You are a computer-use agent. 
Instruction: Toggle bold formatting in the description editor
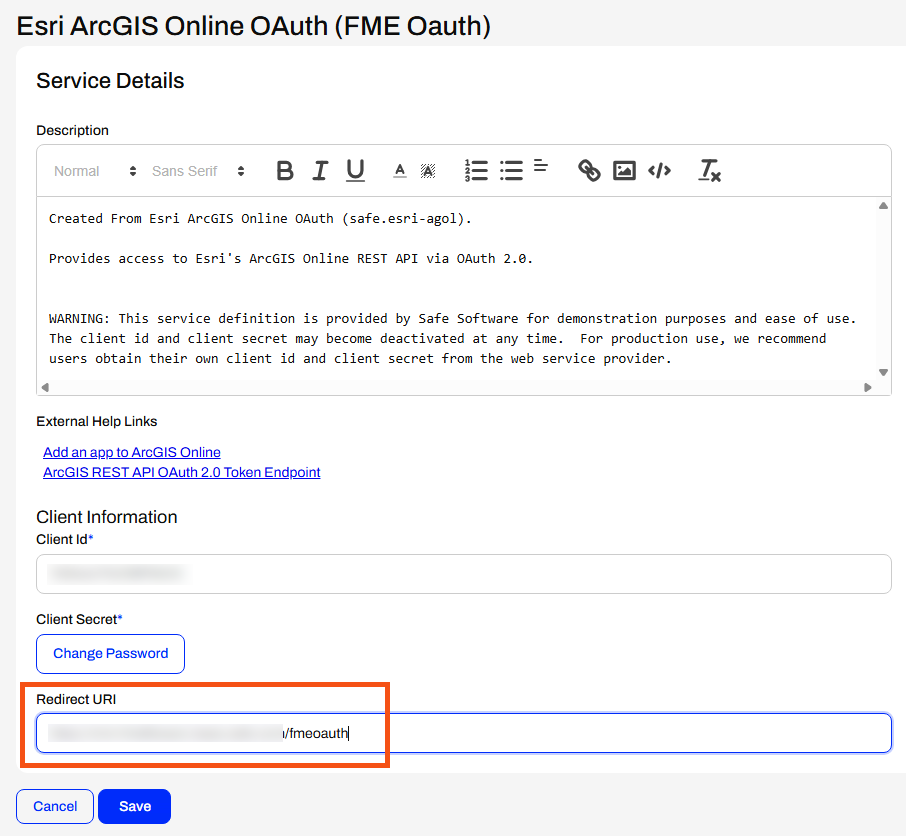[285, 170]
